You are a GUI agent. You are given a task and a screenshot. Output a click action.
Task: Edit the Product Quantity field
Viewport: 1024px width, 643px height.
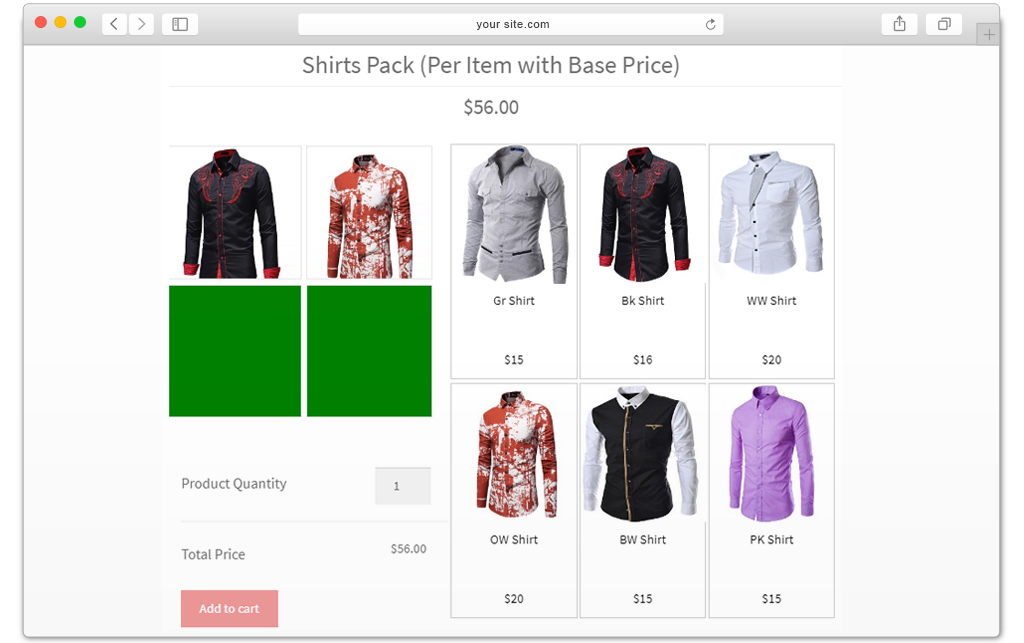pos(402,486)
